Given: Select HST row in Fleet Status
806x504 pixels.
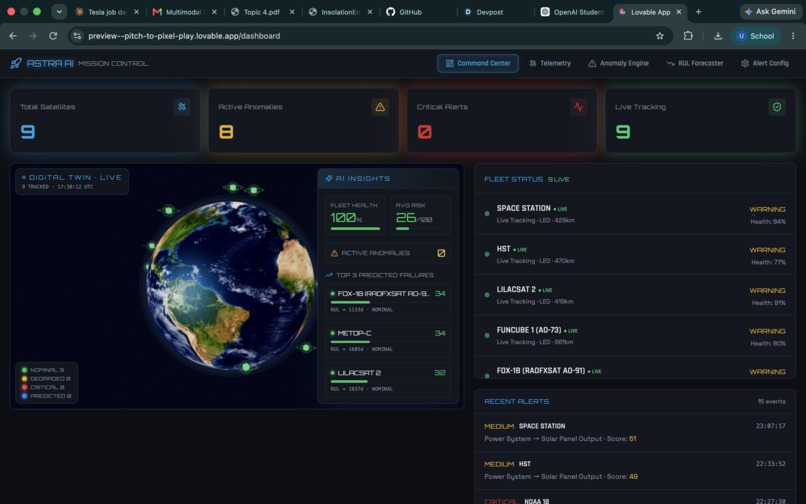Looking at the screenshot, I should pos(635,255).
